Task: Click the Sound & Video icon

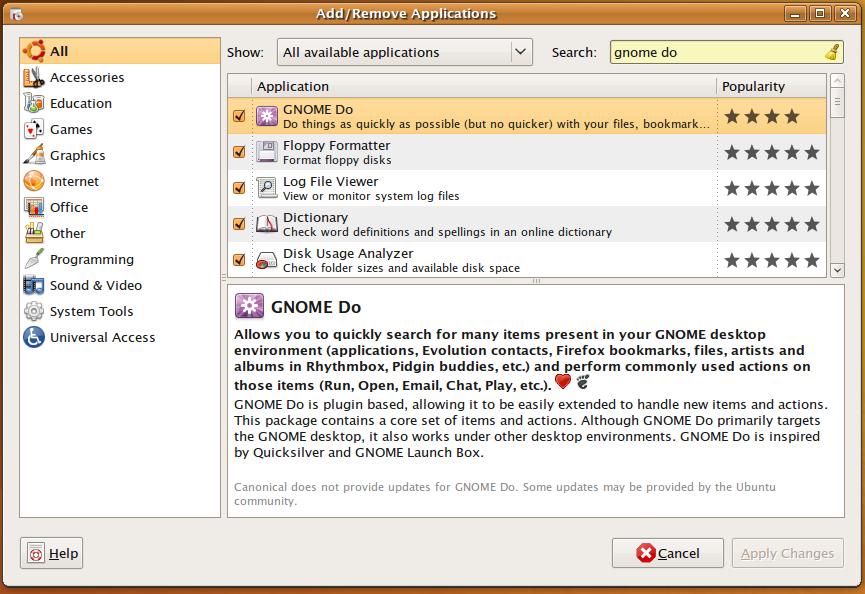Action: pyautogui.click(x=34, y=286)
